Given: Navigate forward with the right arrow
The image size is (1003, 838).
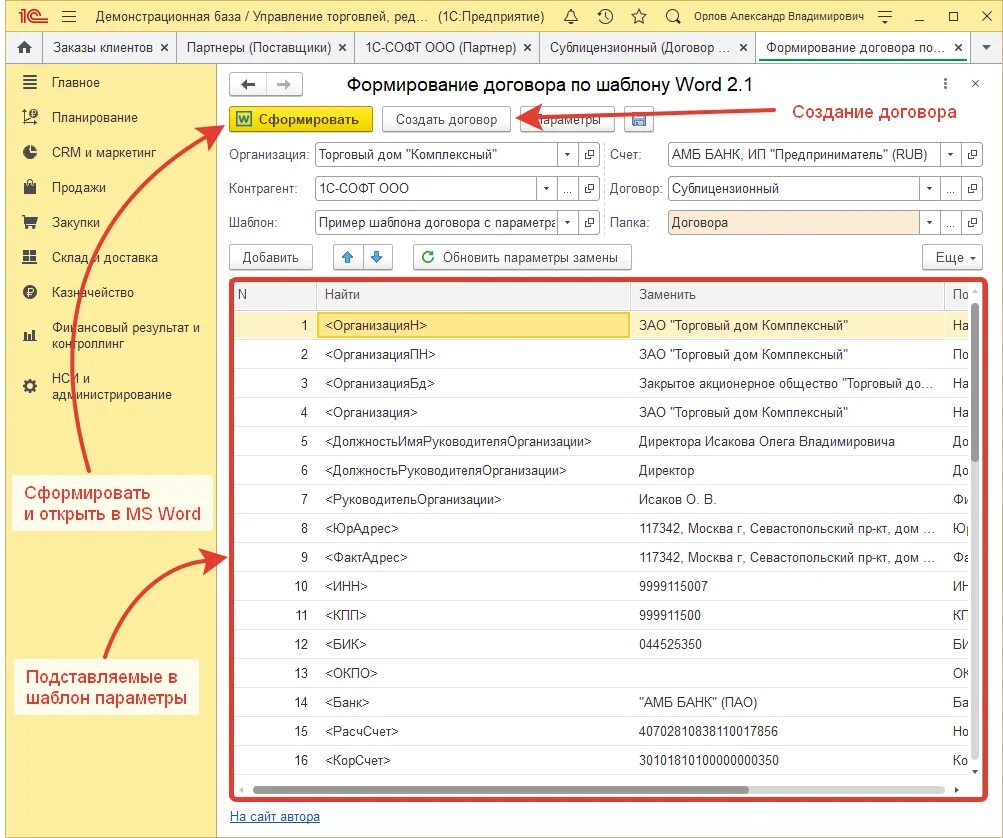Looking at the screenshot, I should pyautogui.click(x=284, y=84).
